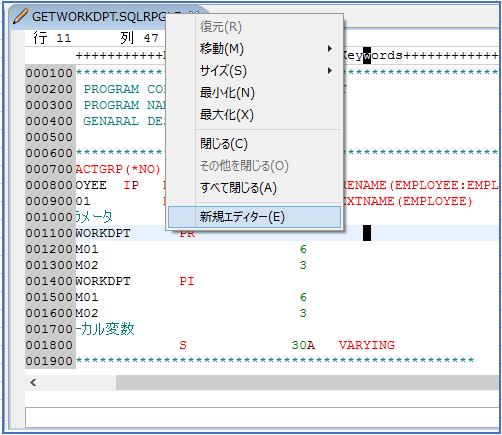Click the pencil icon on GETWORKDPT tab
The width and height of the screenshot is (502, 435).
pyautogui.click(x=20, y=16)
